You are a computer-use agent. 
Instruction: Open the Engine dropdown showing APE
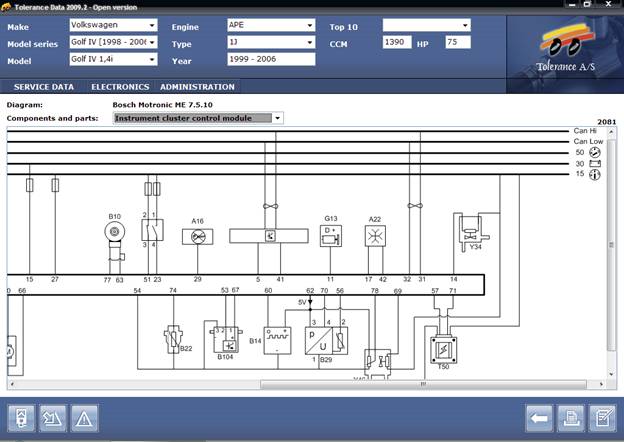click(x=271, y=25)
